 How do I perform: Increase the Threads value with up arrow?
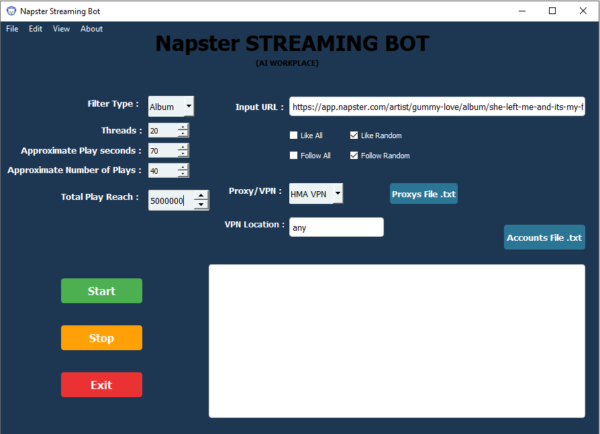[x=183, y=127]
